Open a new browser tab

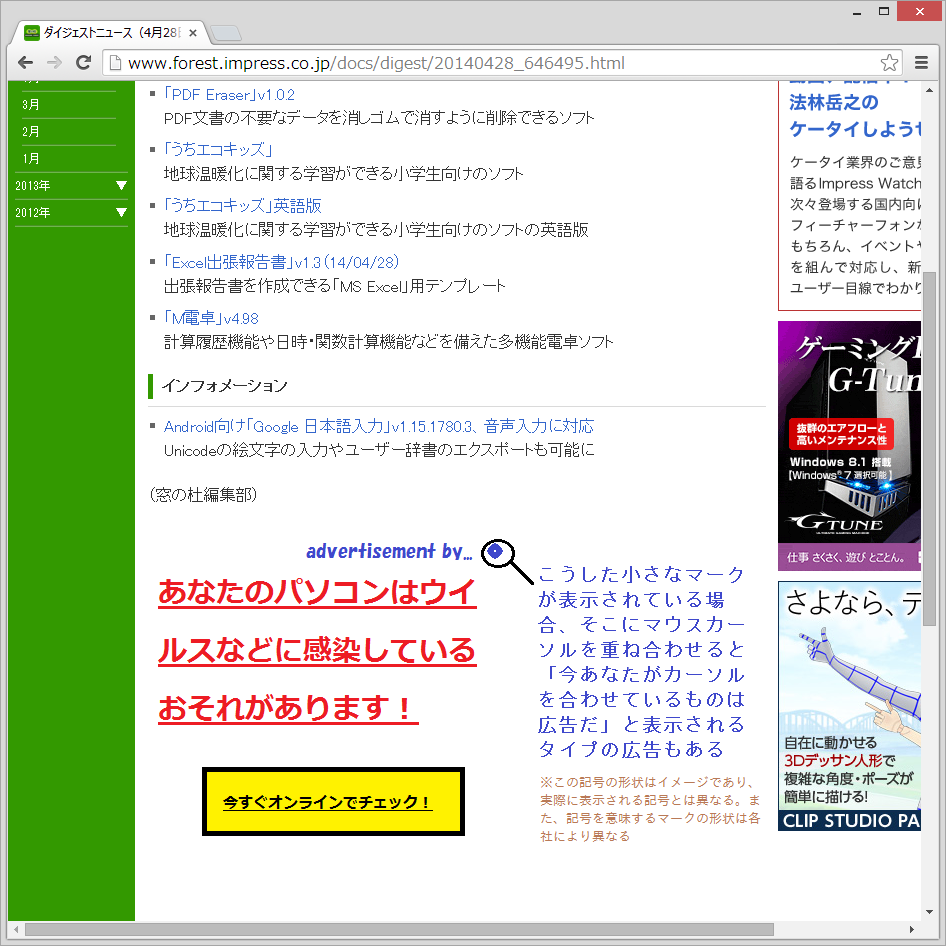click(x=225, y=31)
